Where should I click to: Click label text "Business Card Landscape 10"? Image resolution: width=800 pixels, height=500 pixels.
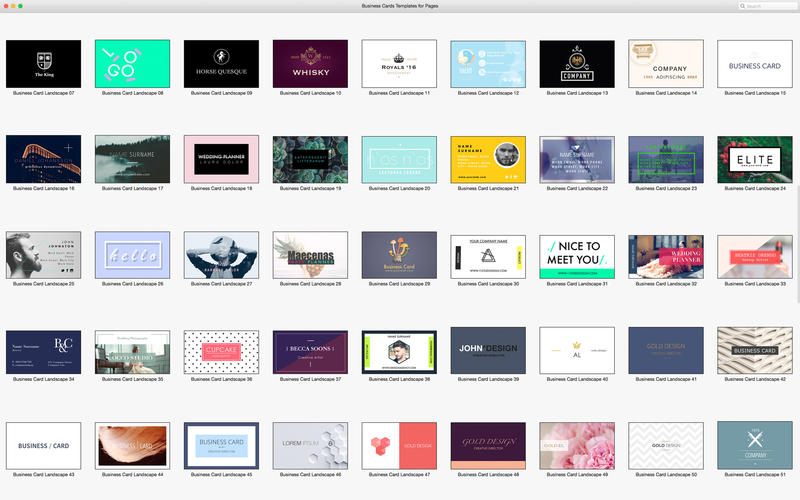click(310, 93)
